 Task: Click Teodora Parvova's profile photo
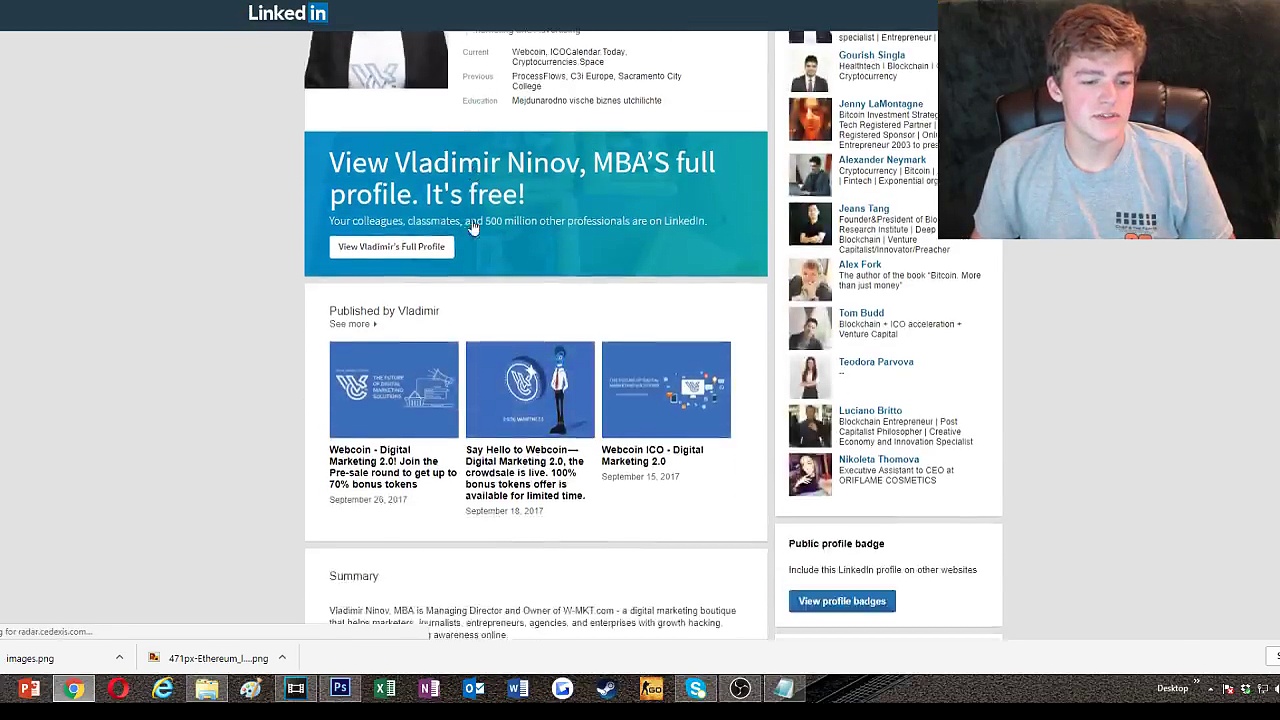click(810, 377)
